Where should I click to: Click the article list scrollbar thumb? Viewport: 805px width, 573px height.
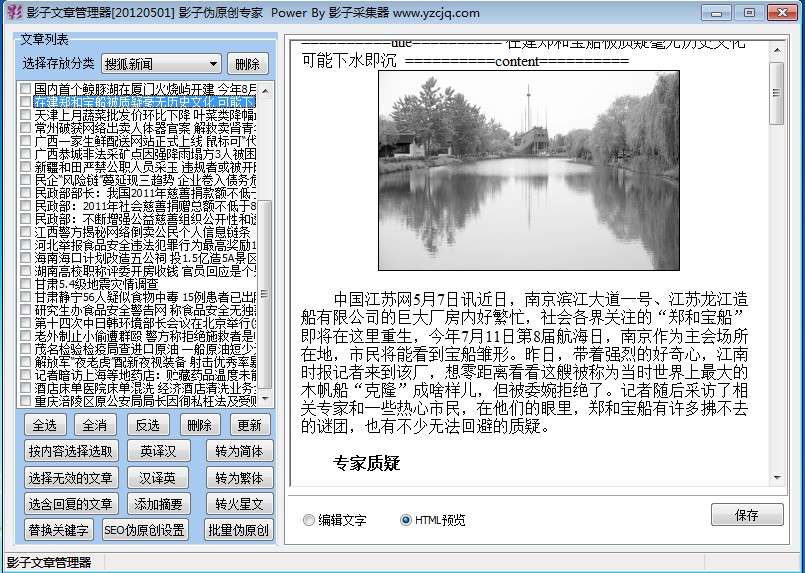coord(265,294)
